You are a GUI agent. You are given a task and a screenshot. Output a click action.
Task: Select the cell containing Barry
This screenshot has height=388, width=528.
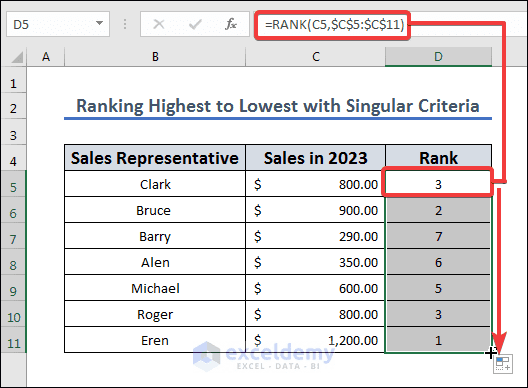(155, 236)
